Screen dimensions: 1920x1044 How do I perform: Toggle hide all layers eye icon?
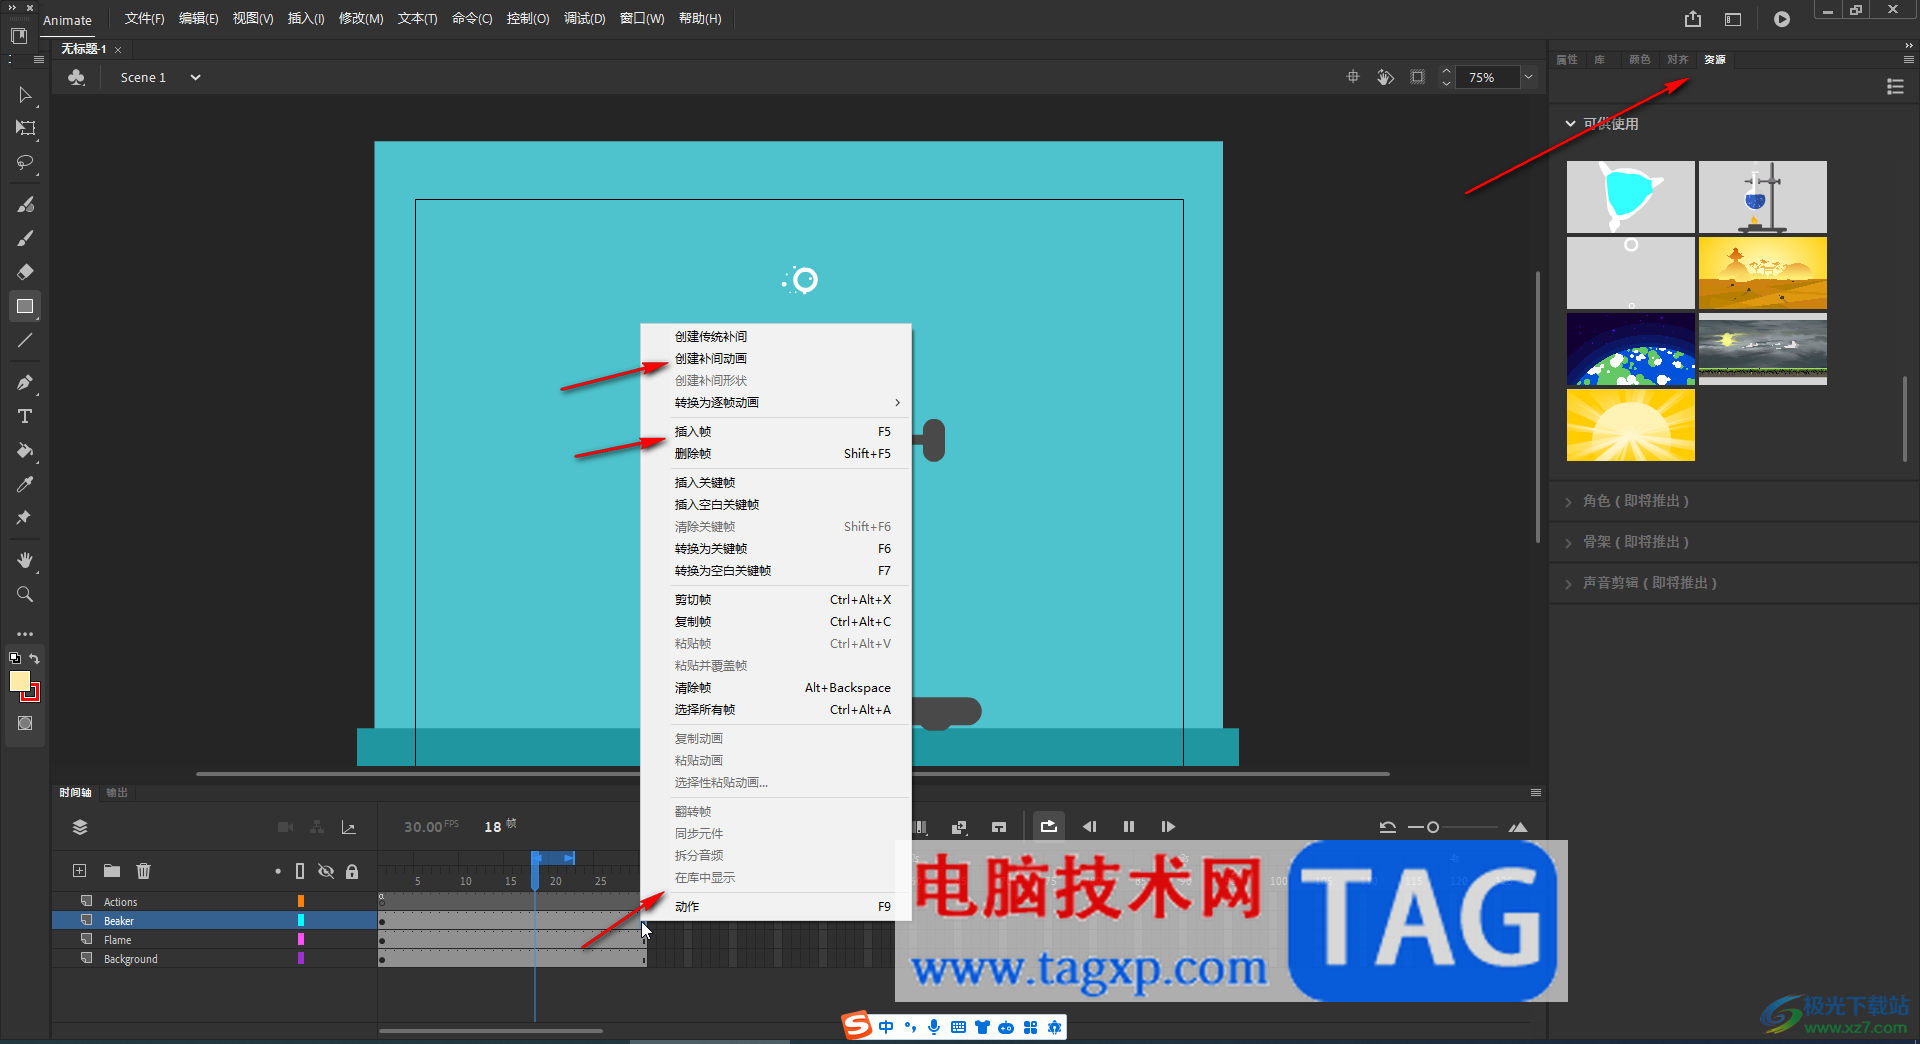click(x=326, y=871)
